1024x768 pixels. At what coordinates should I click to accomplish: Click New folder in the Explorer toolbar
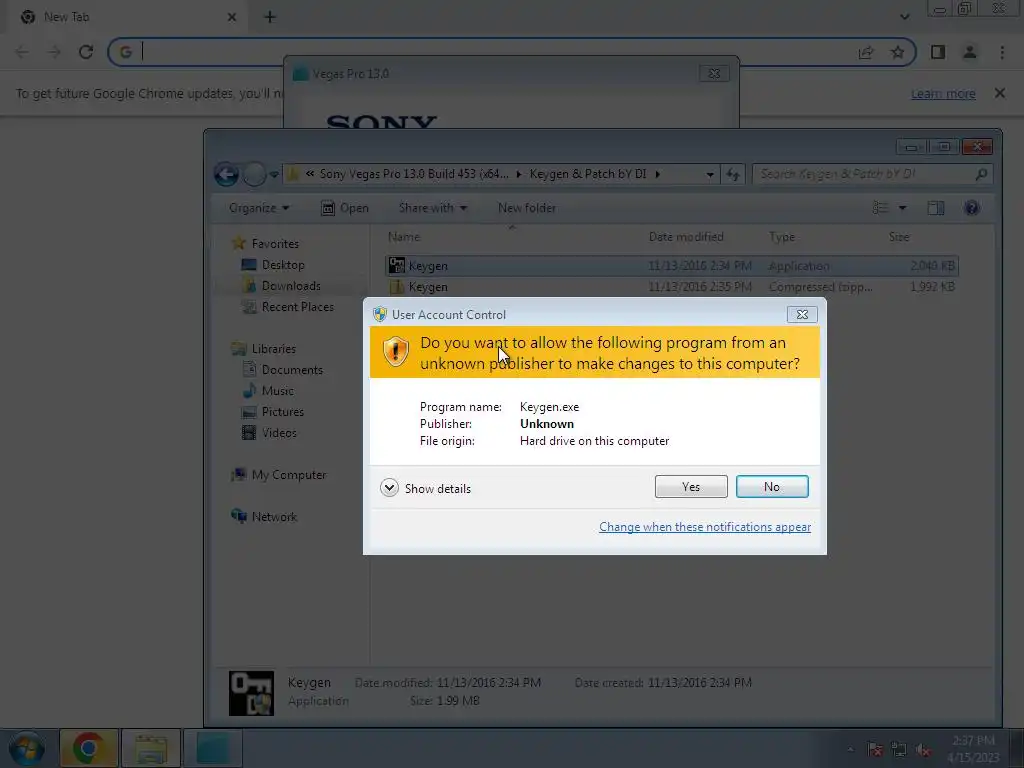pos(526,208)
